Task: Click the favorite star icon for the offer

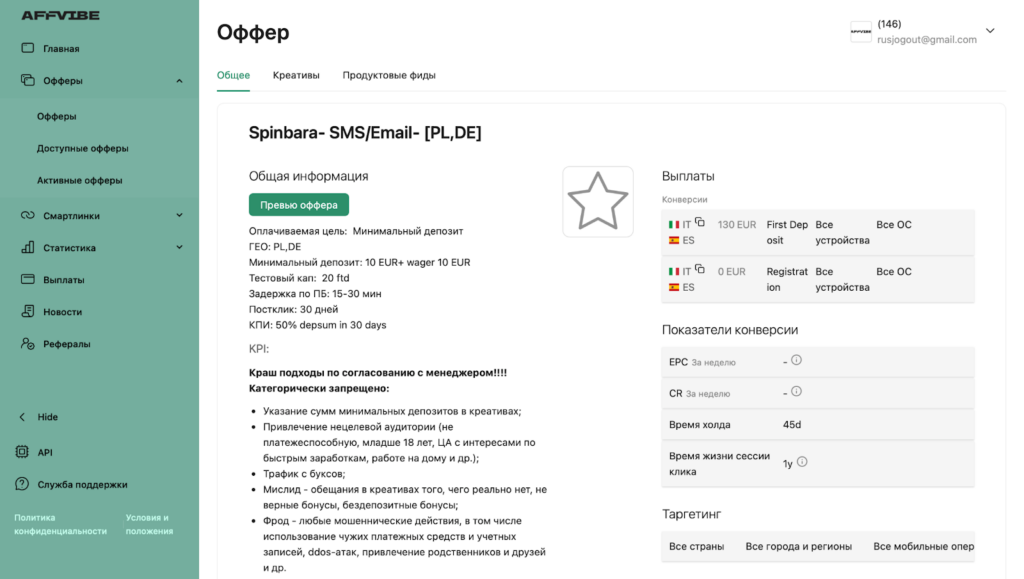Action: tap(598, 201)
